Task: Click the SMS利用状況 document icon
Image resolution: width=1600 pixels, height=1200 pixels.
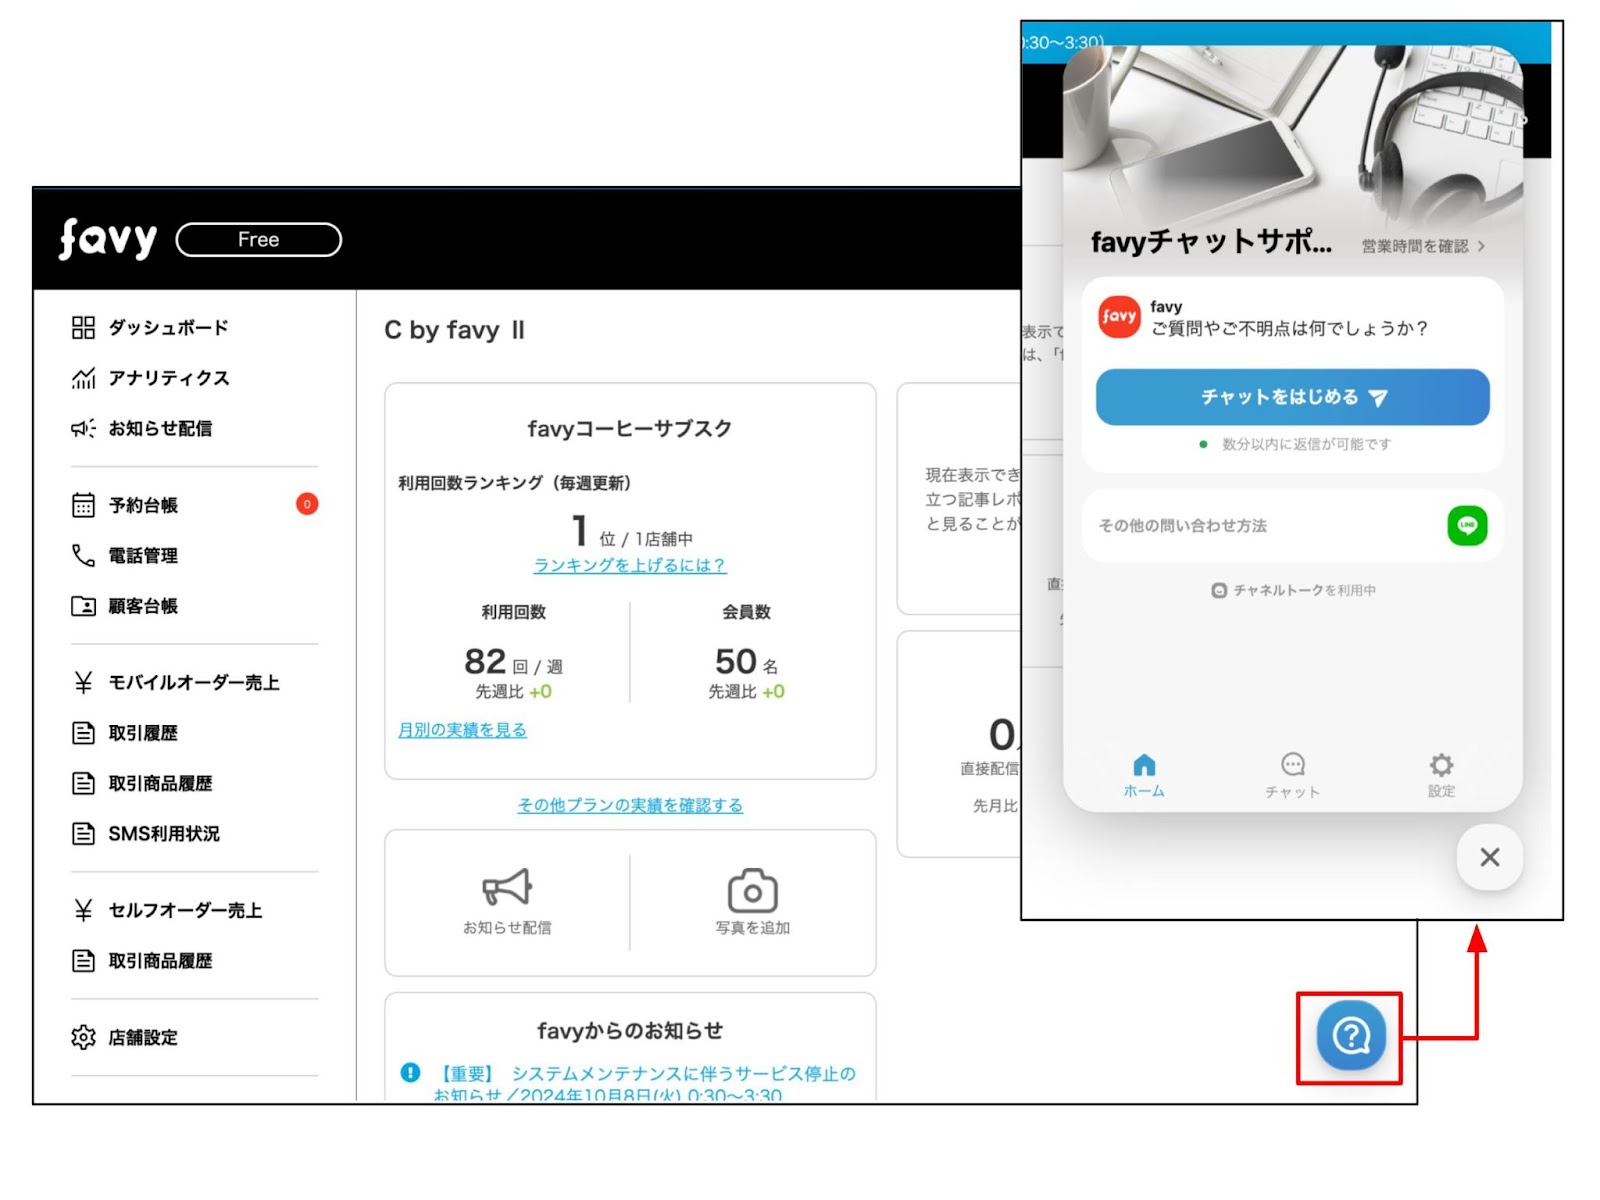Action: point(83,833)
